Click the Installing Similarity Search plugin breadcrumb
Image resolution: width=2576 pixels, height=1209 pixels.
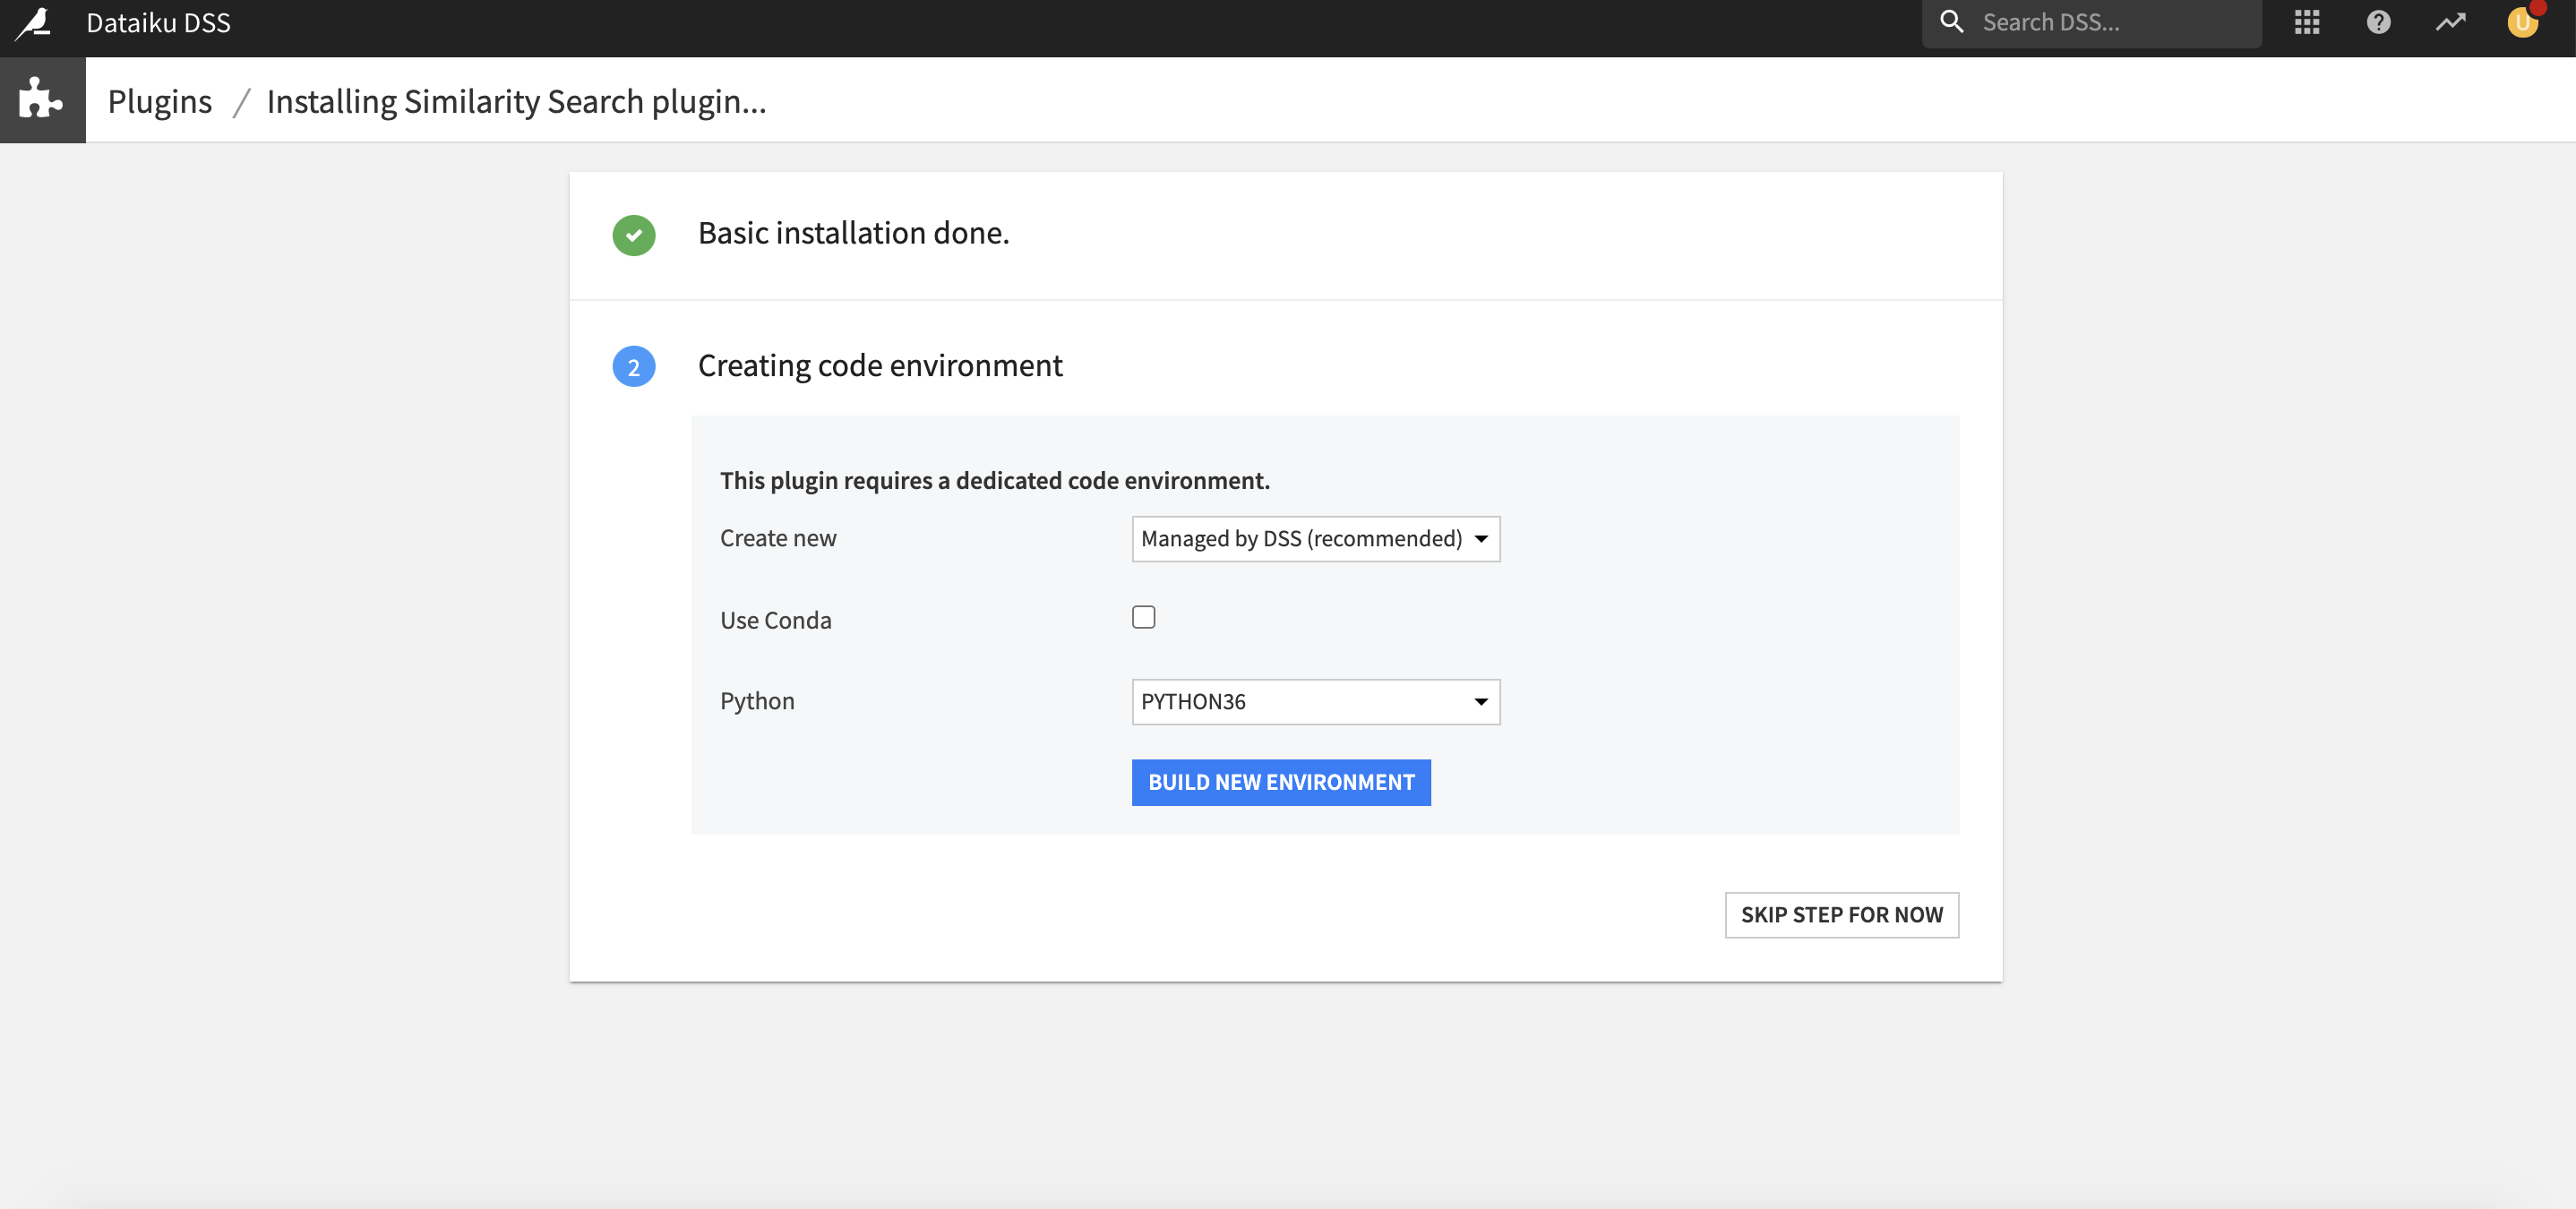pos(516,101)
